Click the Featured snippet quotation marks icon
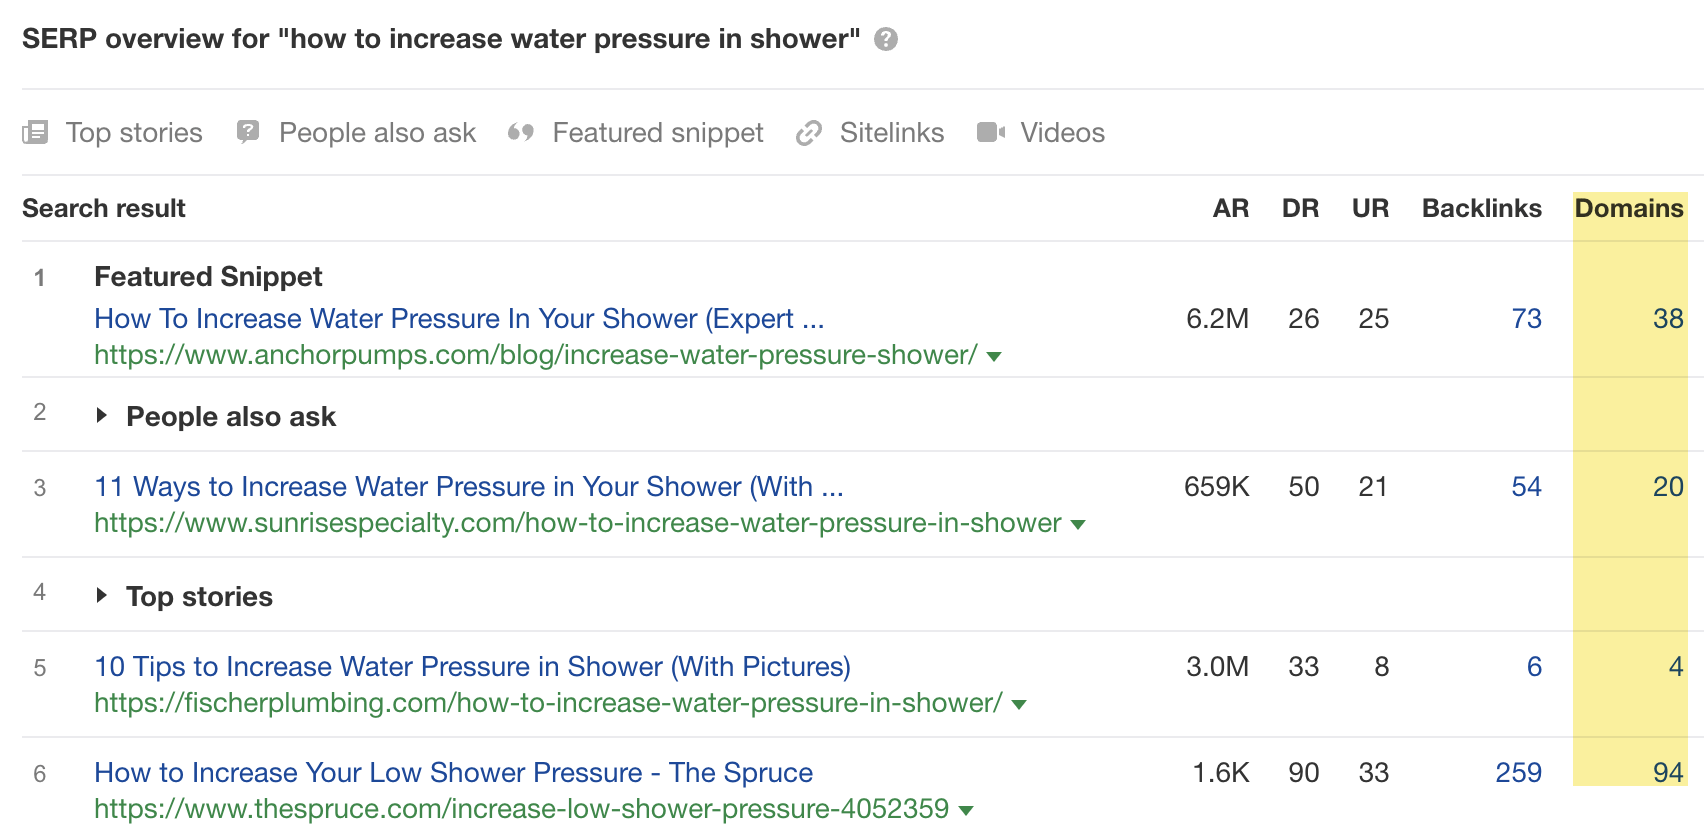 (x=523, y=132)
